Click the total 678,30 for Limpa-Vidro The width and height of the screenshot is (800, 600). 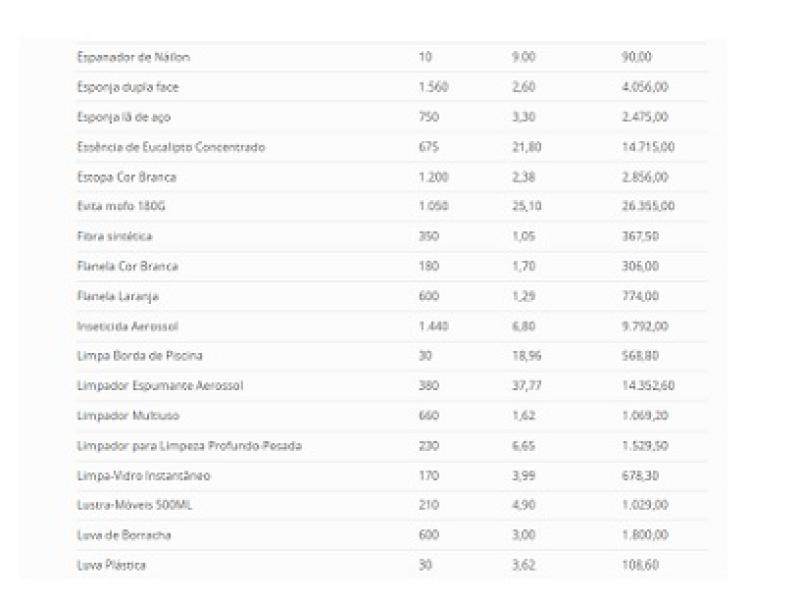tap(640, 475)
